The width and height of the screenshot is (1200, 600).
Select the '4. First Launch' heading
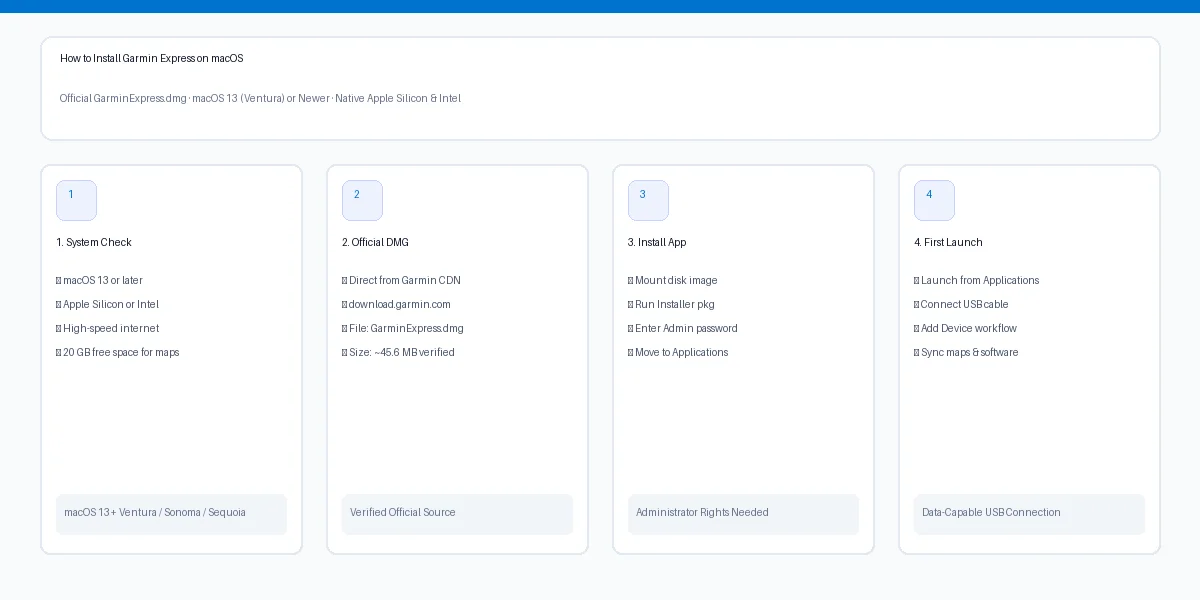tap(948, 242)
